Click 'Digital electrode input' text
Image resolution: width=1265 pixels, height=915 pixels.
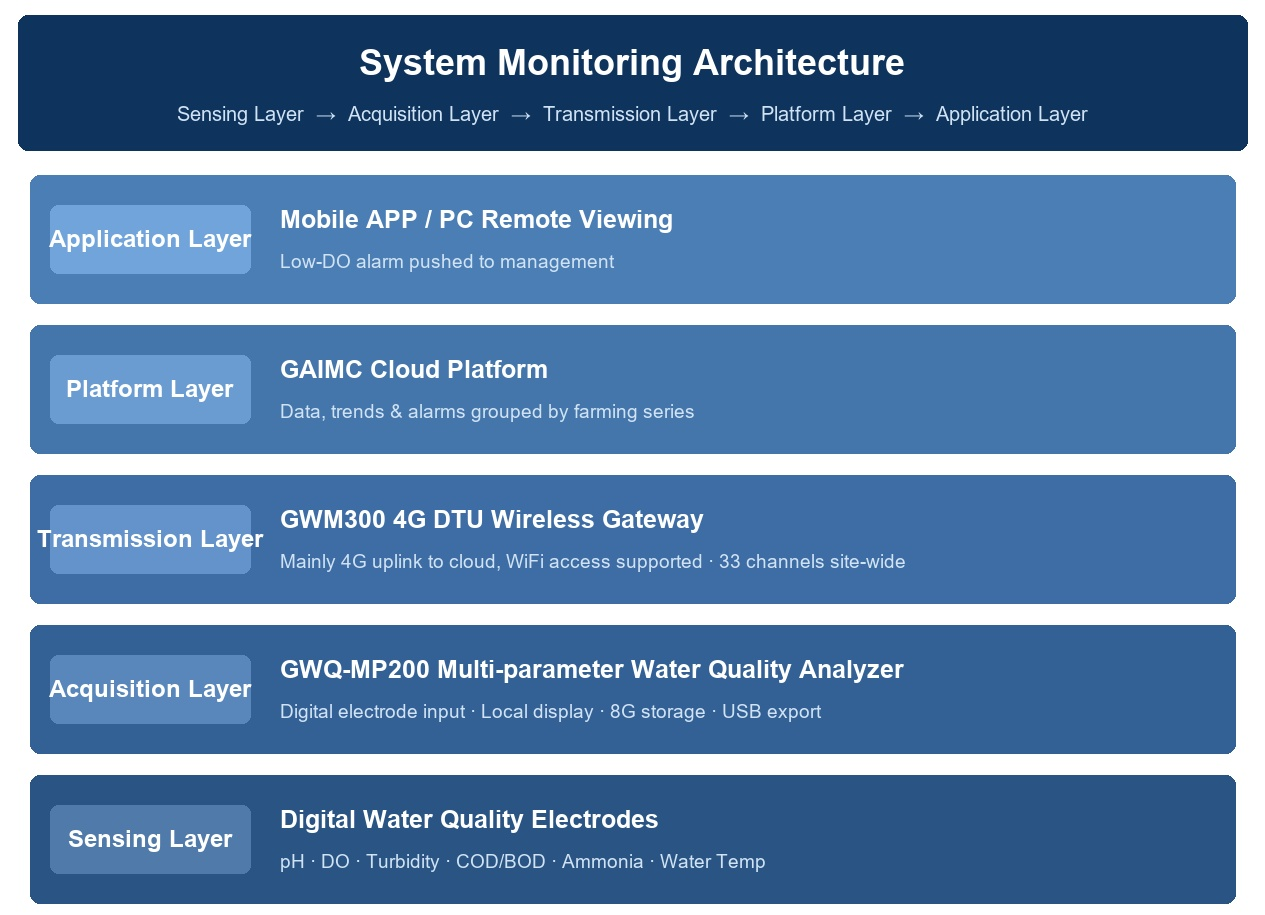[373, 712]
